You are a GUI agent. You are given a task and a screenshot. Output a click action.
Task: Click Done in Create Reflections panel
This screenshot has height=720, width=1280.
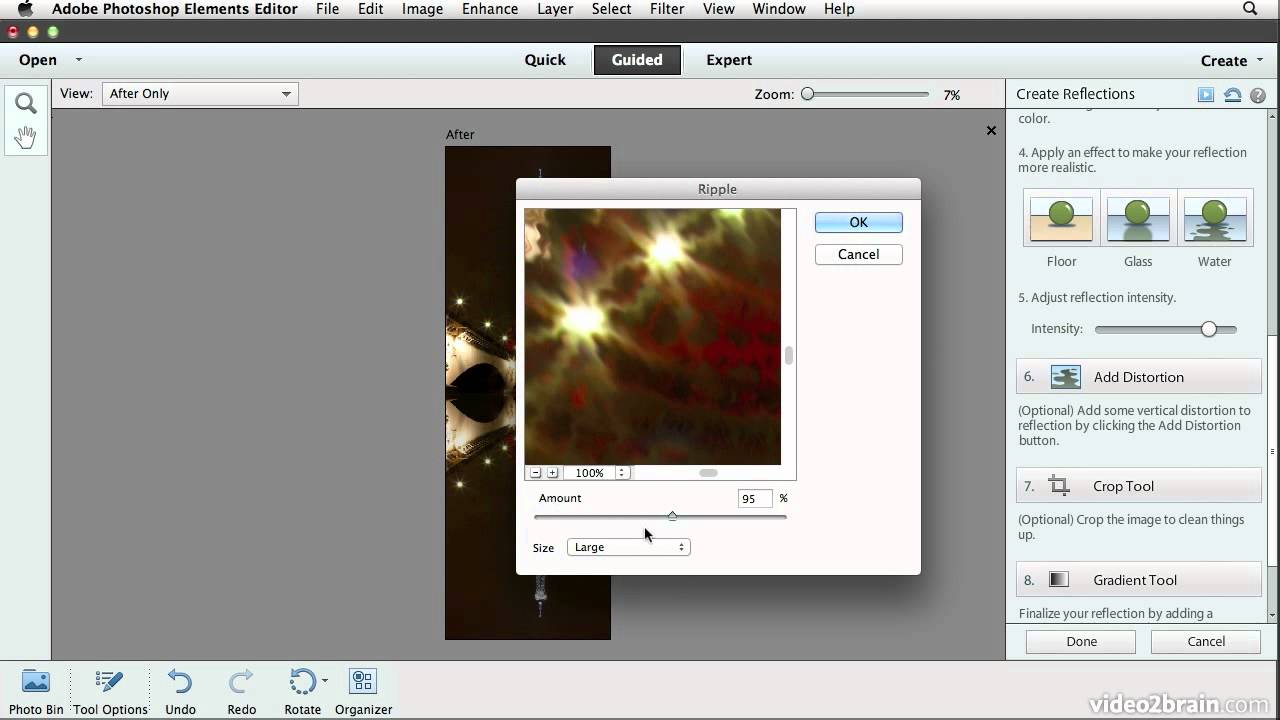click(x=1081, y=641)
